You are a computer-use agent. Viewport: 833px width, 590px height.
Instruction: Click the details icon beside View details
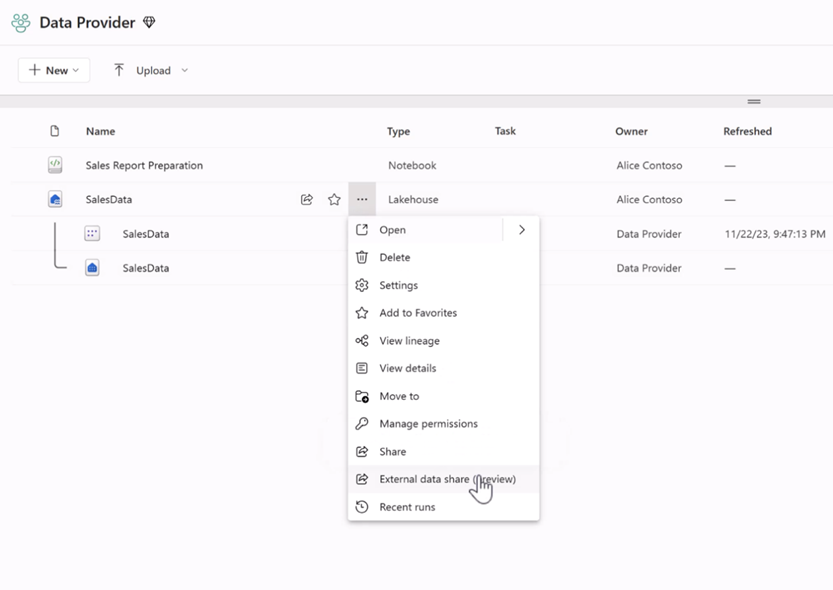pyautogui.click(x=362, y=368)
